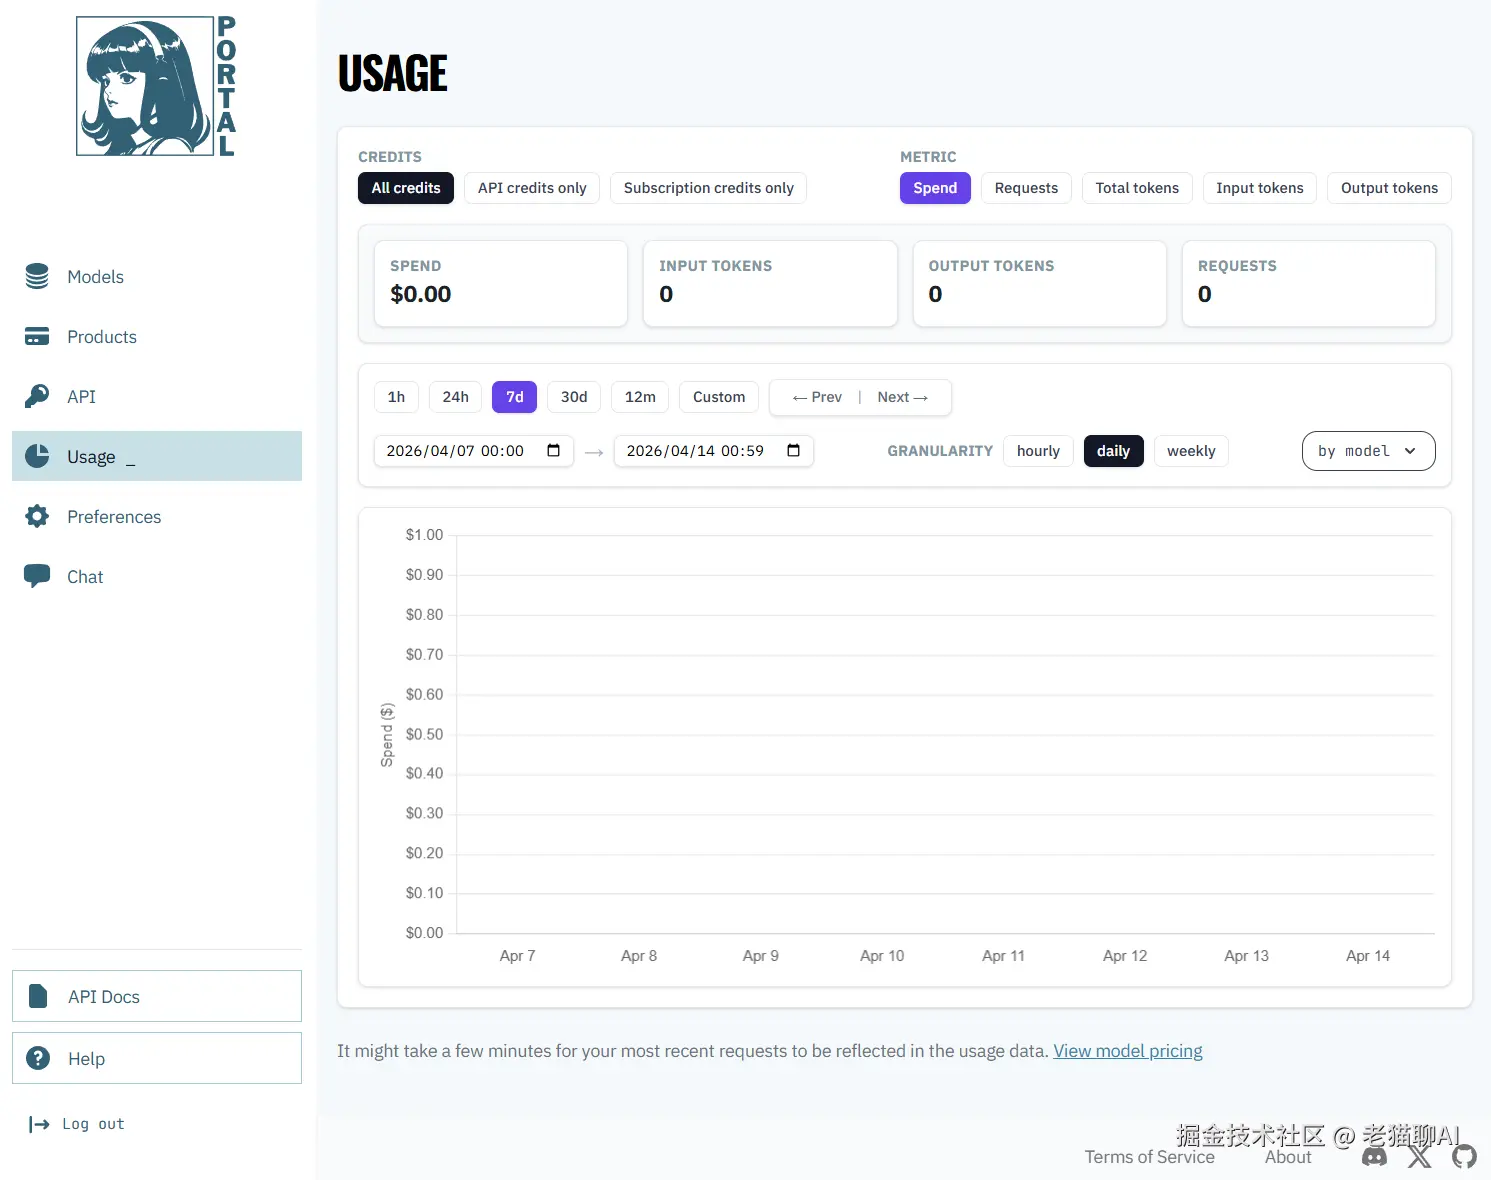Select API credits only filter

click(x=532, y=188)
